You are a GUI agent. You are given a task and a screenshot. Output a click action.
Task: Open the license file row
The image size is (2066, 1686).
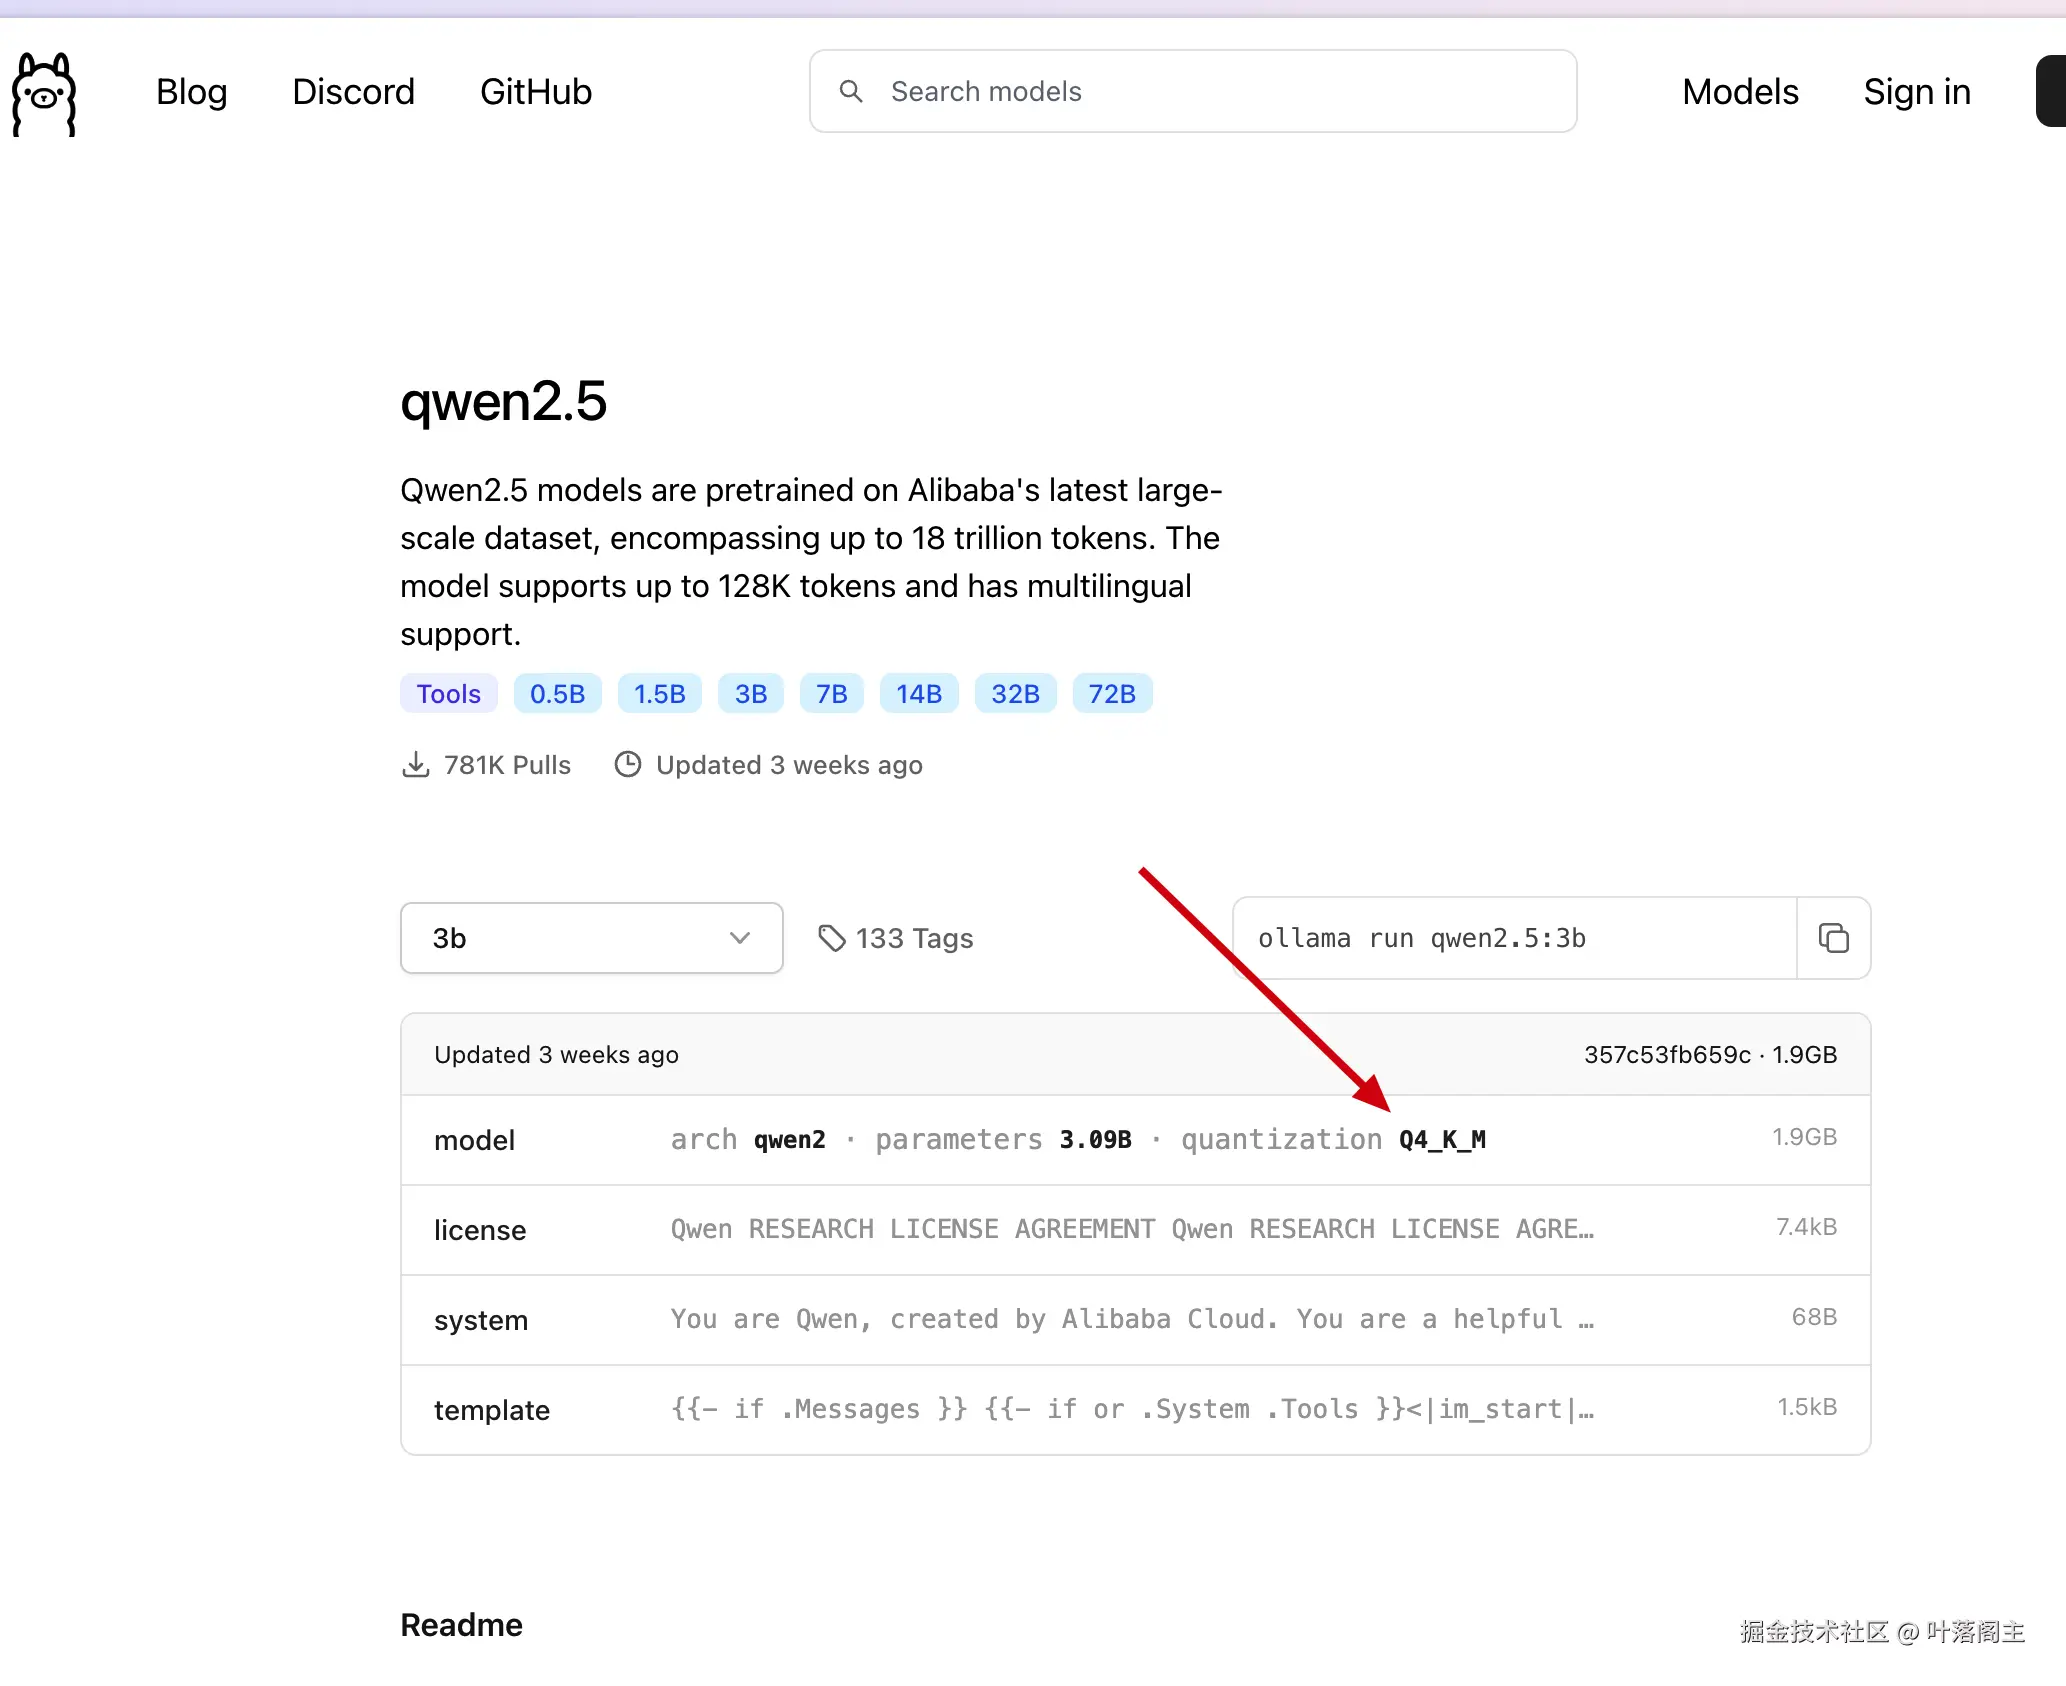point(1135,1230)
